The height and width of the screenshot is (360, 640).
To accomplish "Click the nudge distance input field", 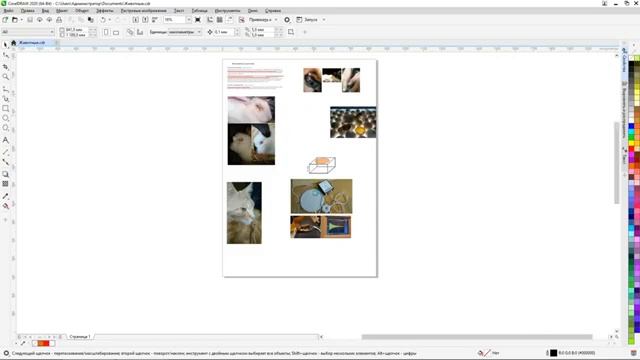I will click(224, 32).
